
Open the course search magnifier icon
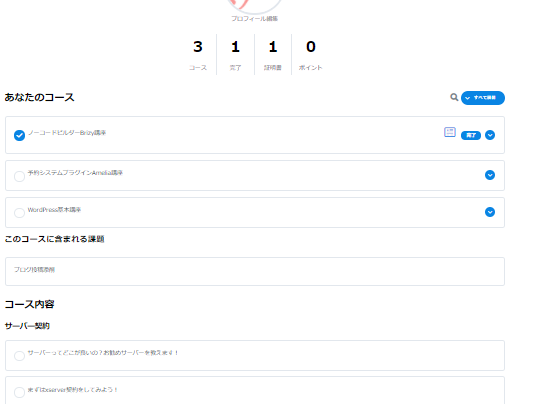coord(454,97)
